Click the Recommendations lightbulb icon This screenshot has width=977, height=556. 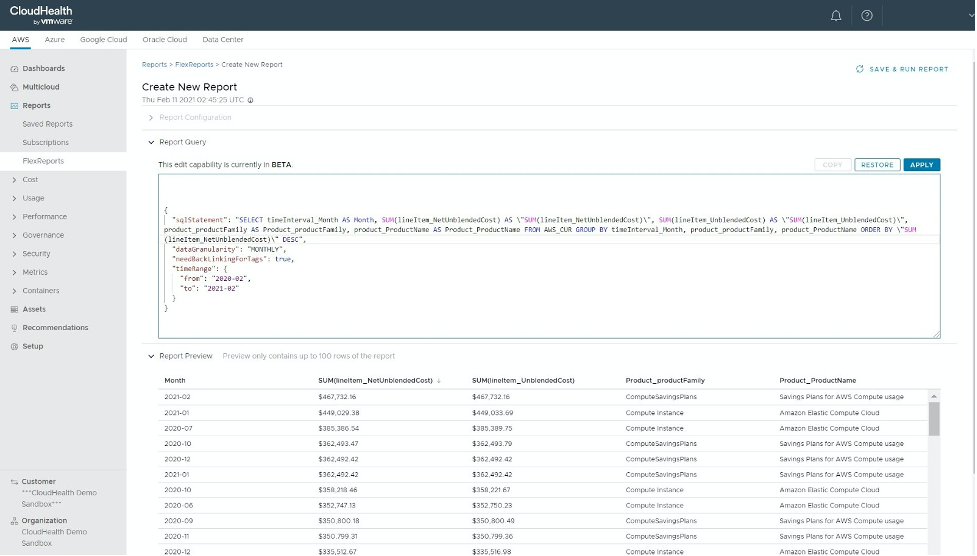point(14,328)
